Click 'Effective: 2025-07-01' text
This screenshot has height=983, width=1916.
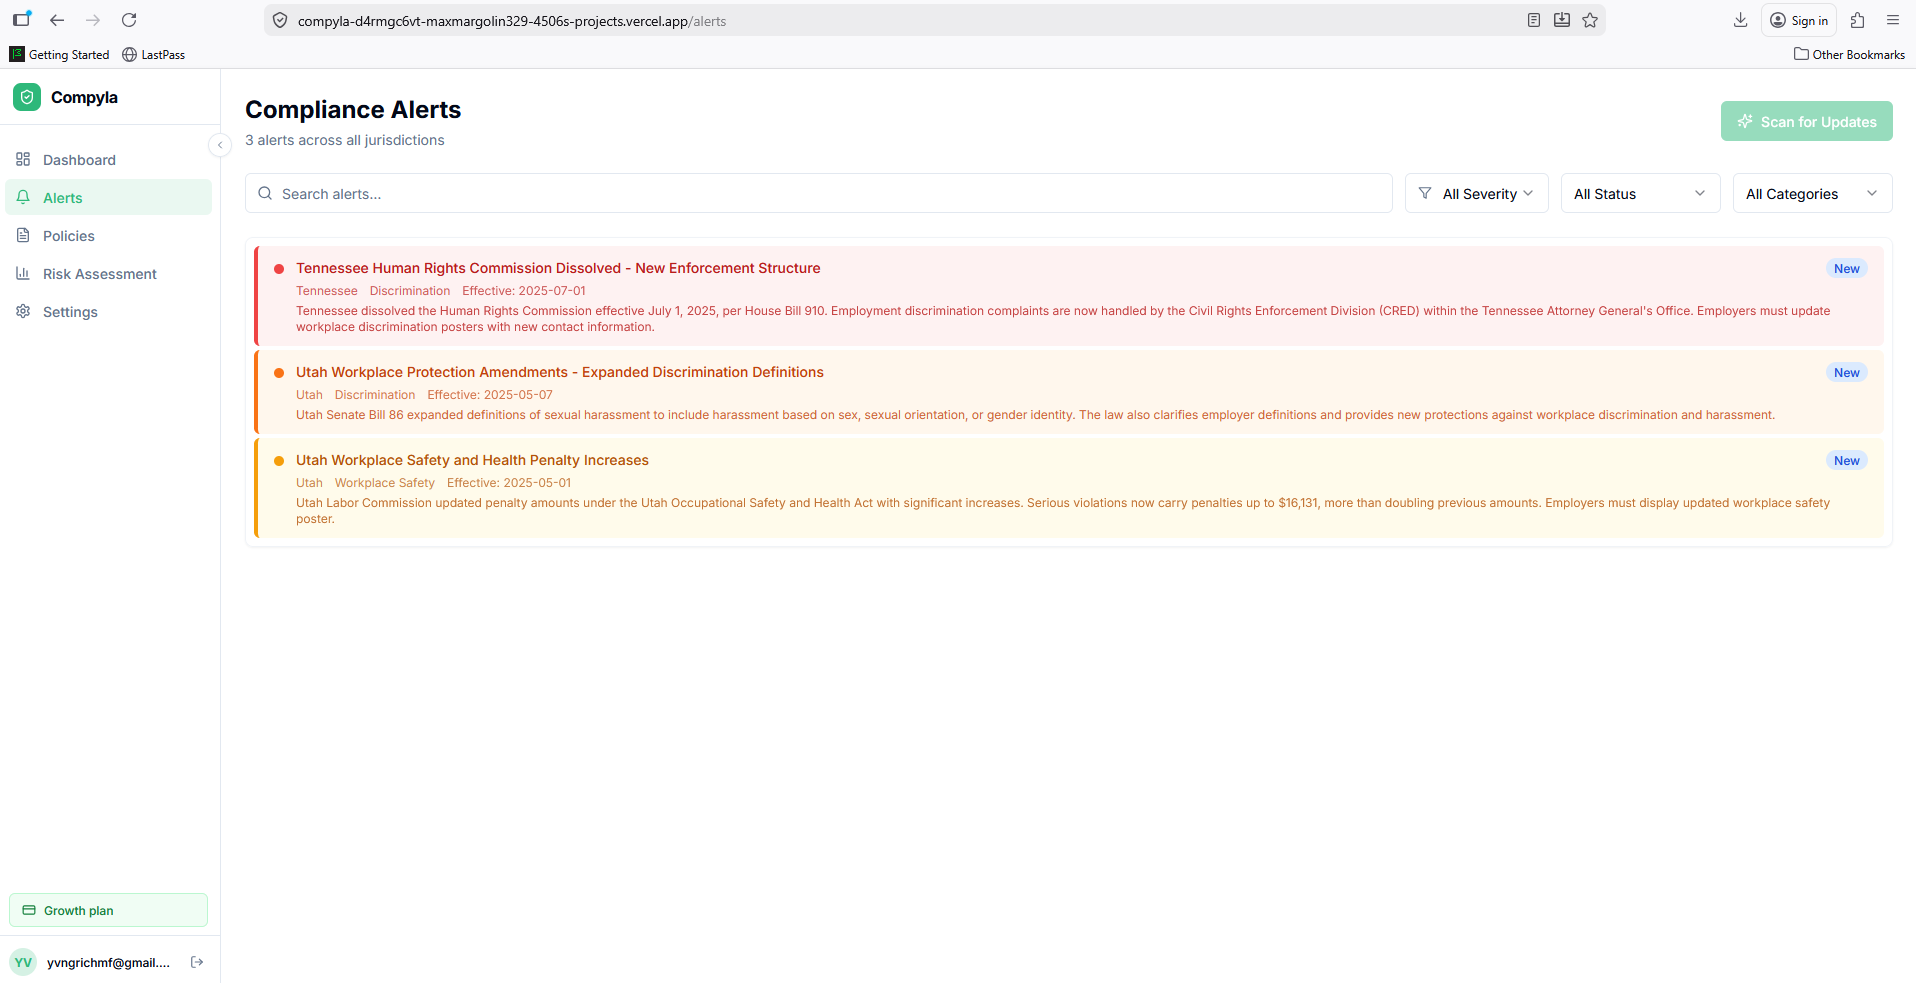(x=524, y=291)
